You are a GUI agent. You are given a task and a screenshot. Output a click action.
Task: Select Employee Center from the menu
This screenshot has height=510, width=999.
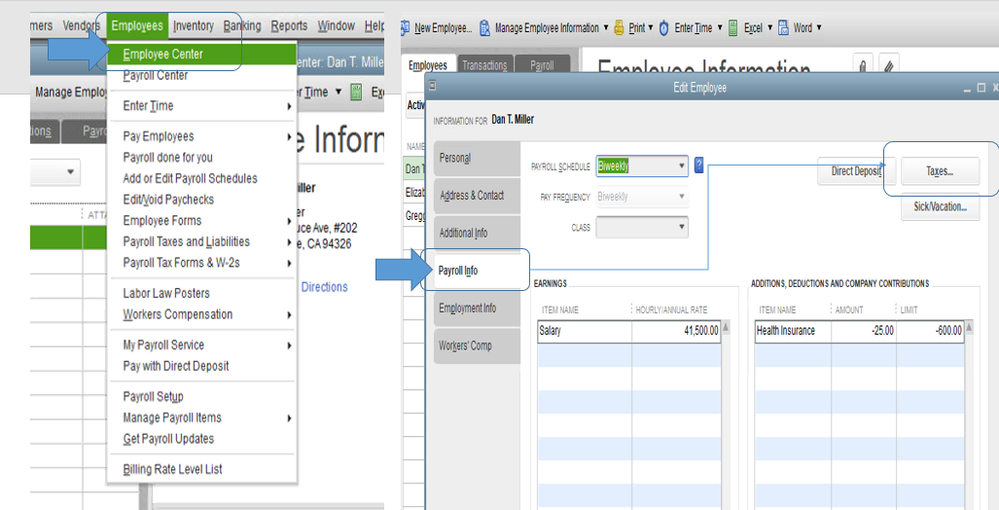tap(201, 54)
